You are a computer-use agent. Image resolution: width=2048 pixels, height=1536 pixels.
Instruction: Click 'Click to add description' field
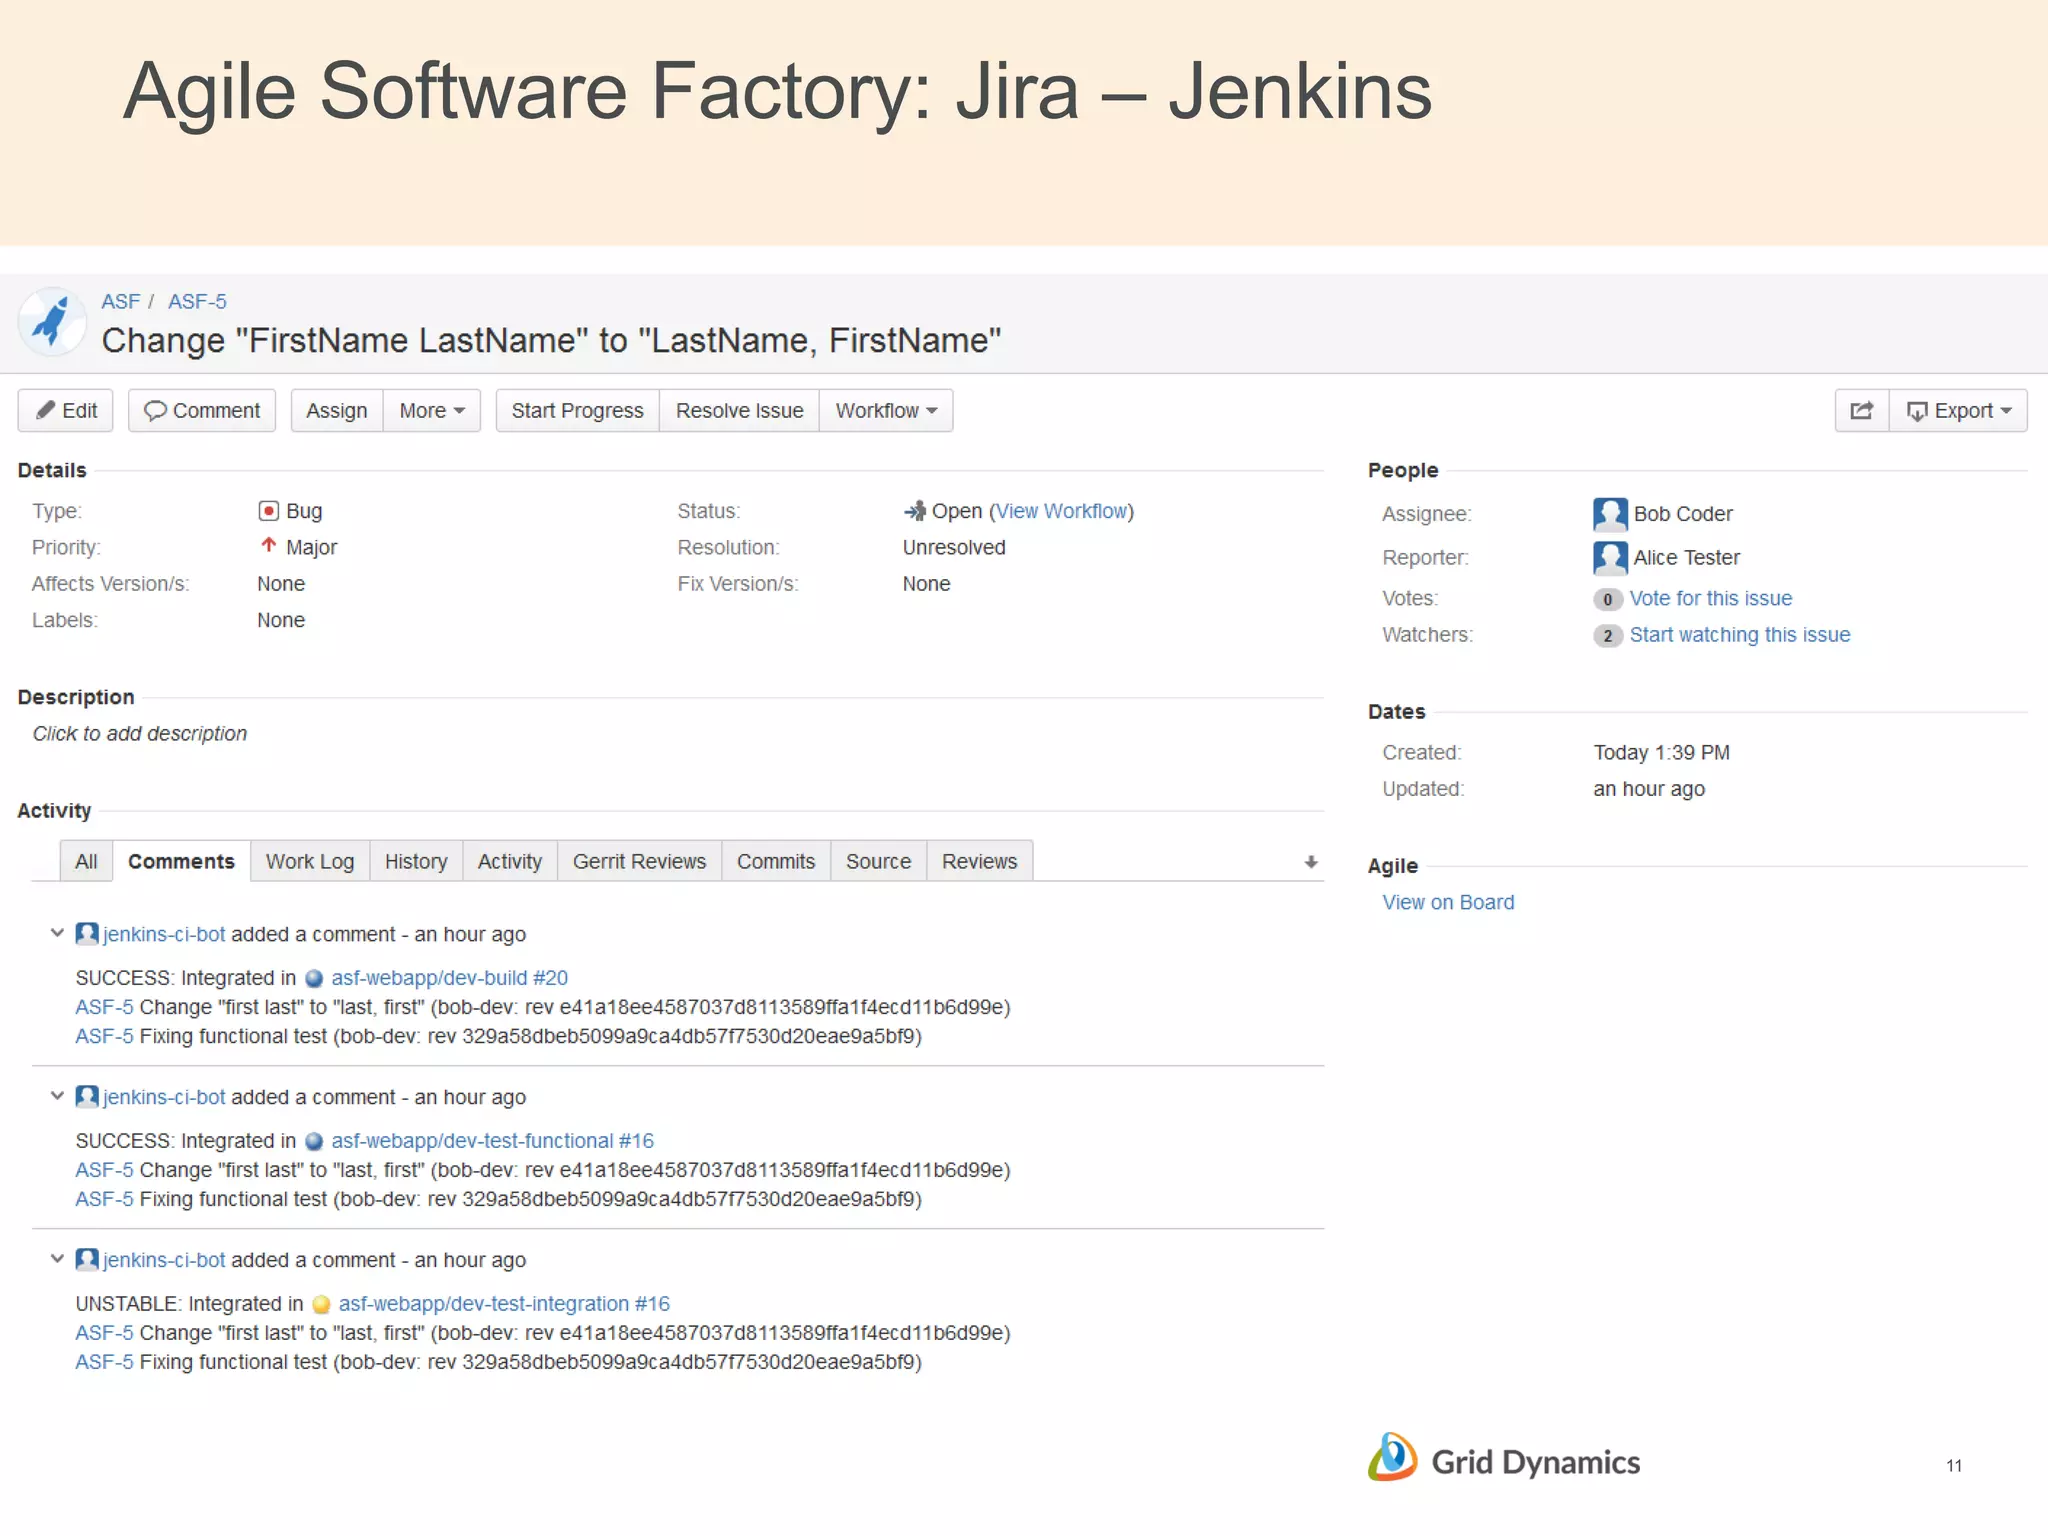click(x=140, y=734)
